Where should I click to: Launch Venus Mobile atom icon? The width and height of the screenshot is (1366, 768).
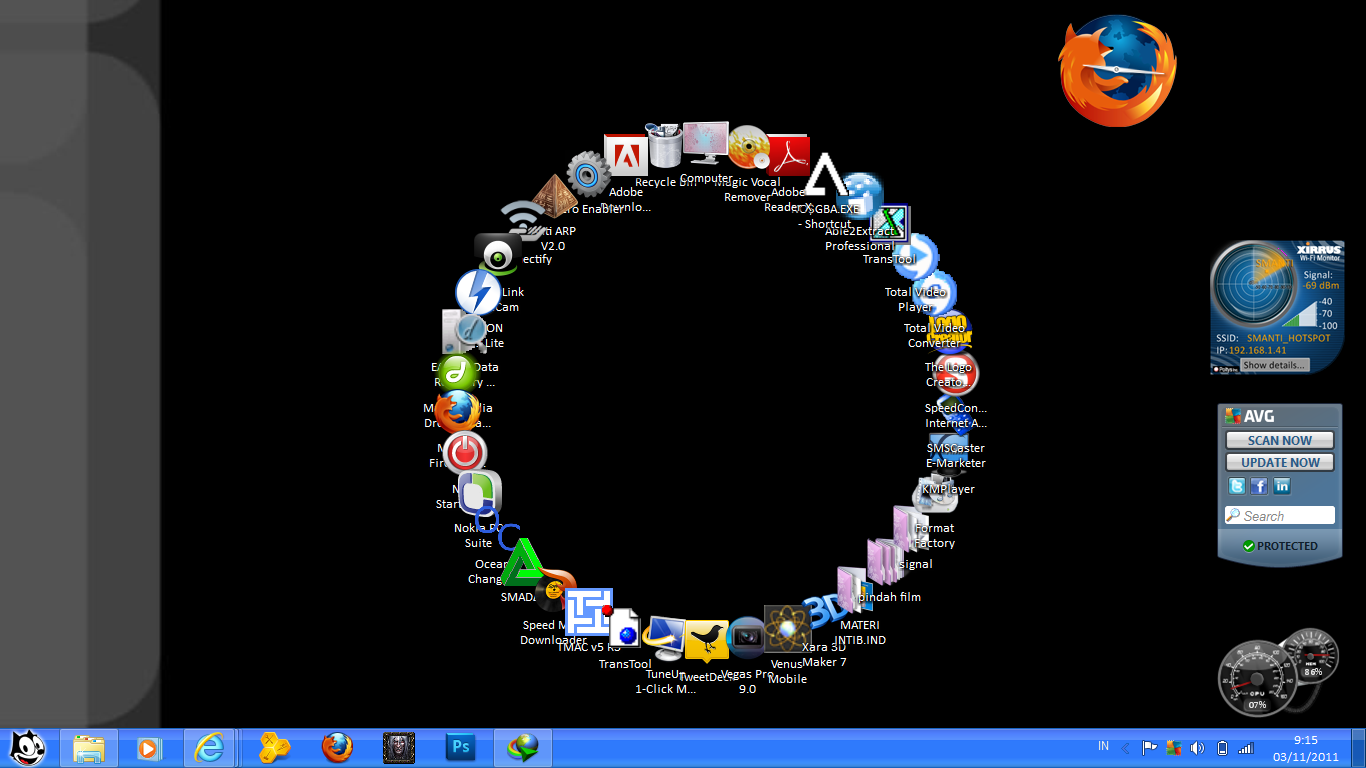[x=788, y=628]
